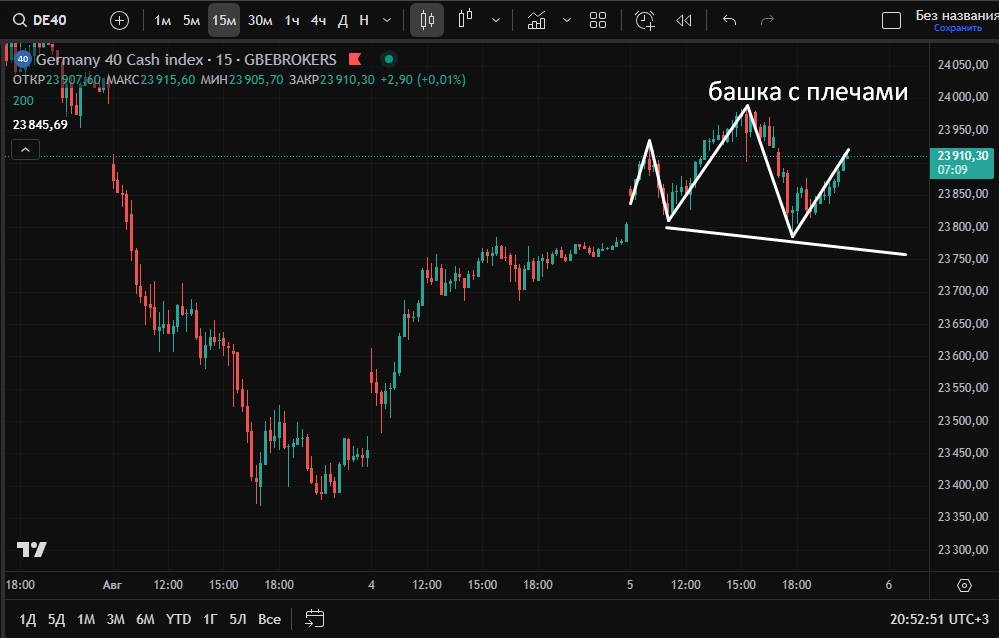This screenshot has width=999, height=638.
Task: Toggle the green market status indicator
Action: coord(389,59)
